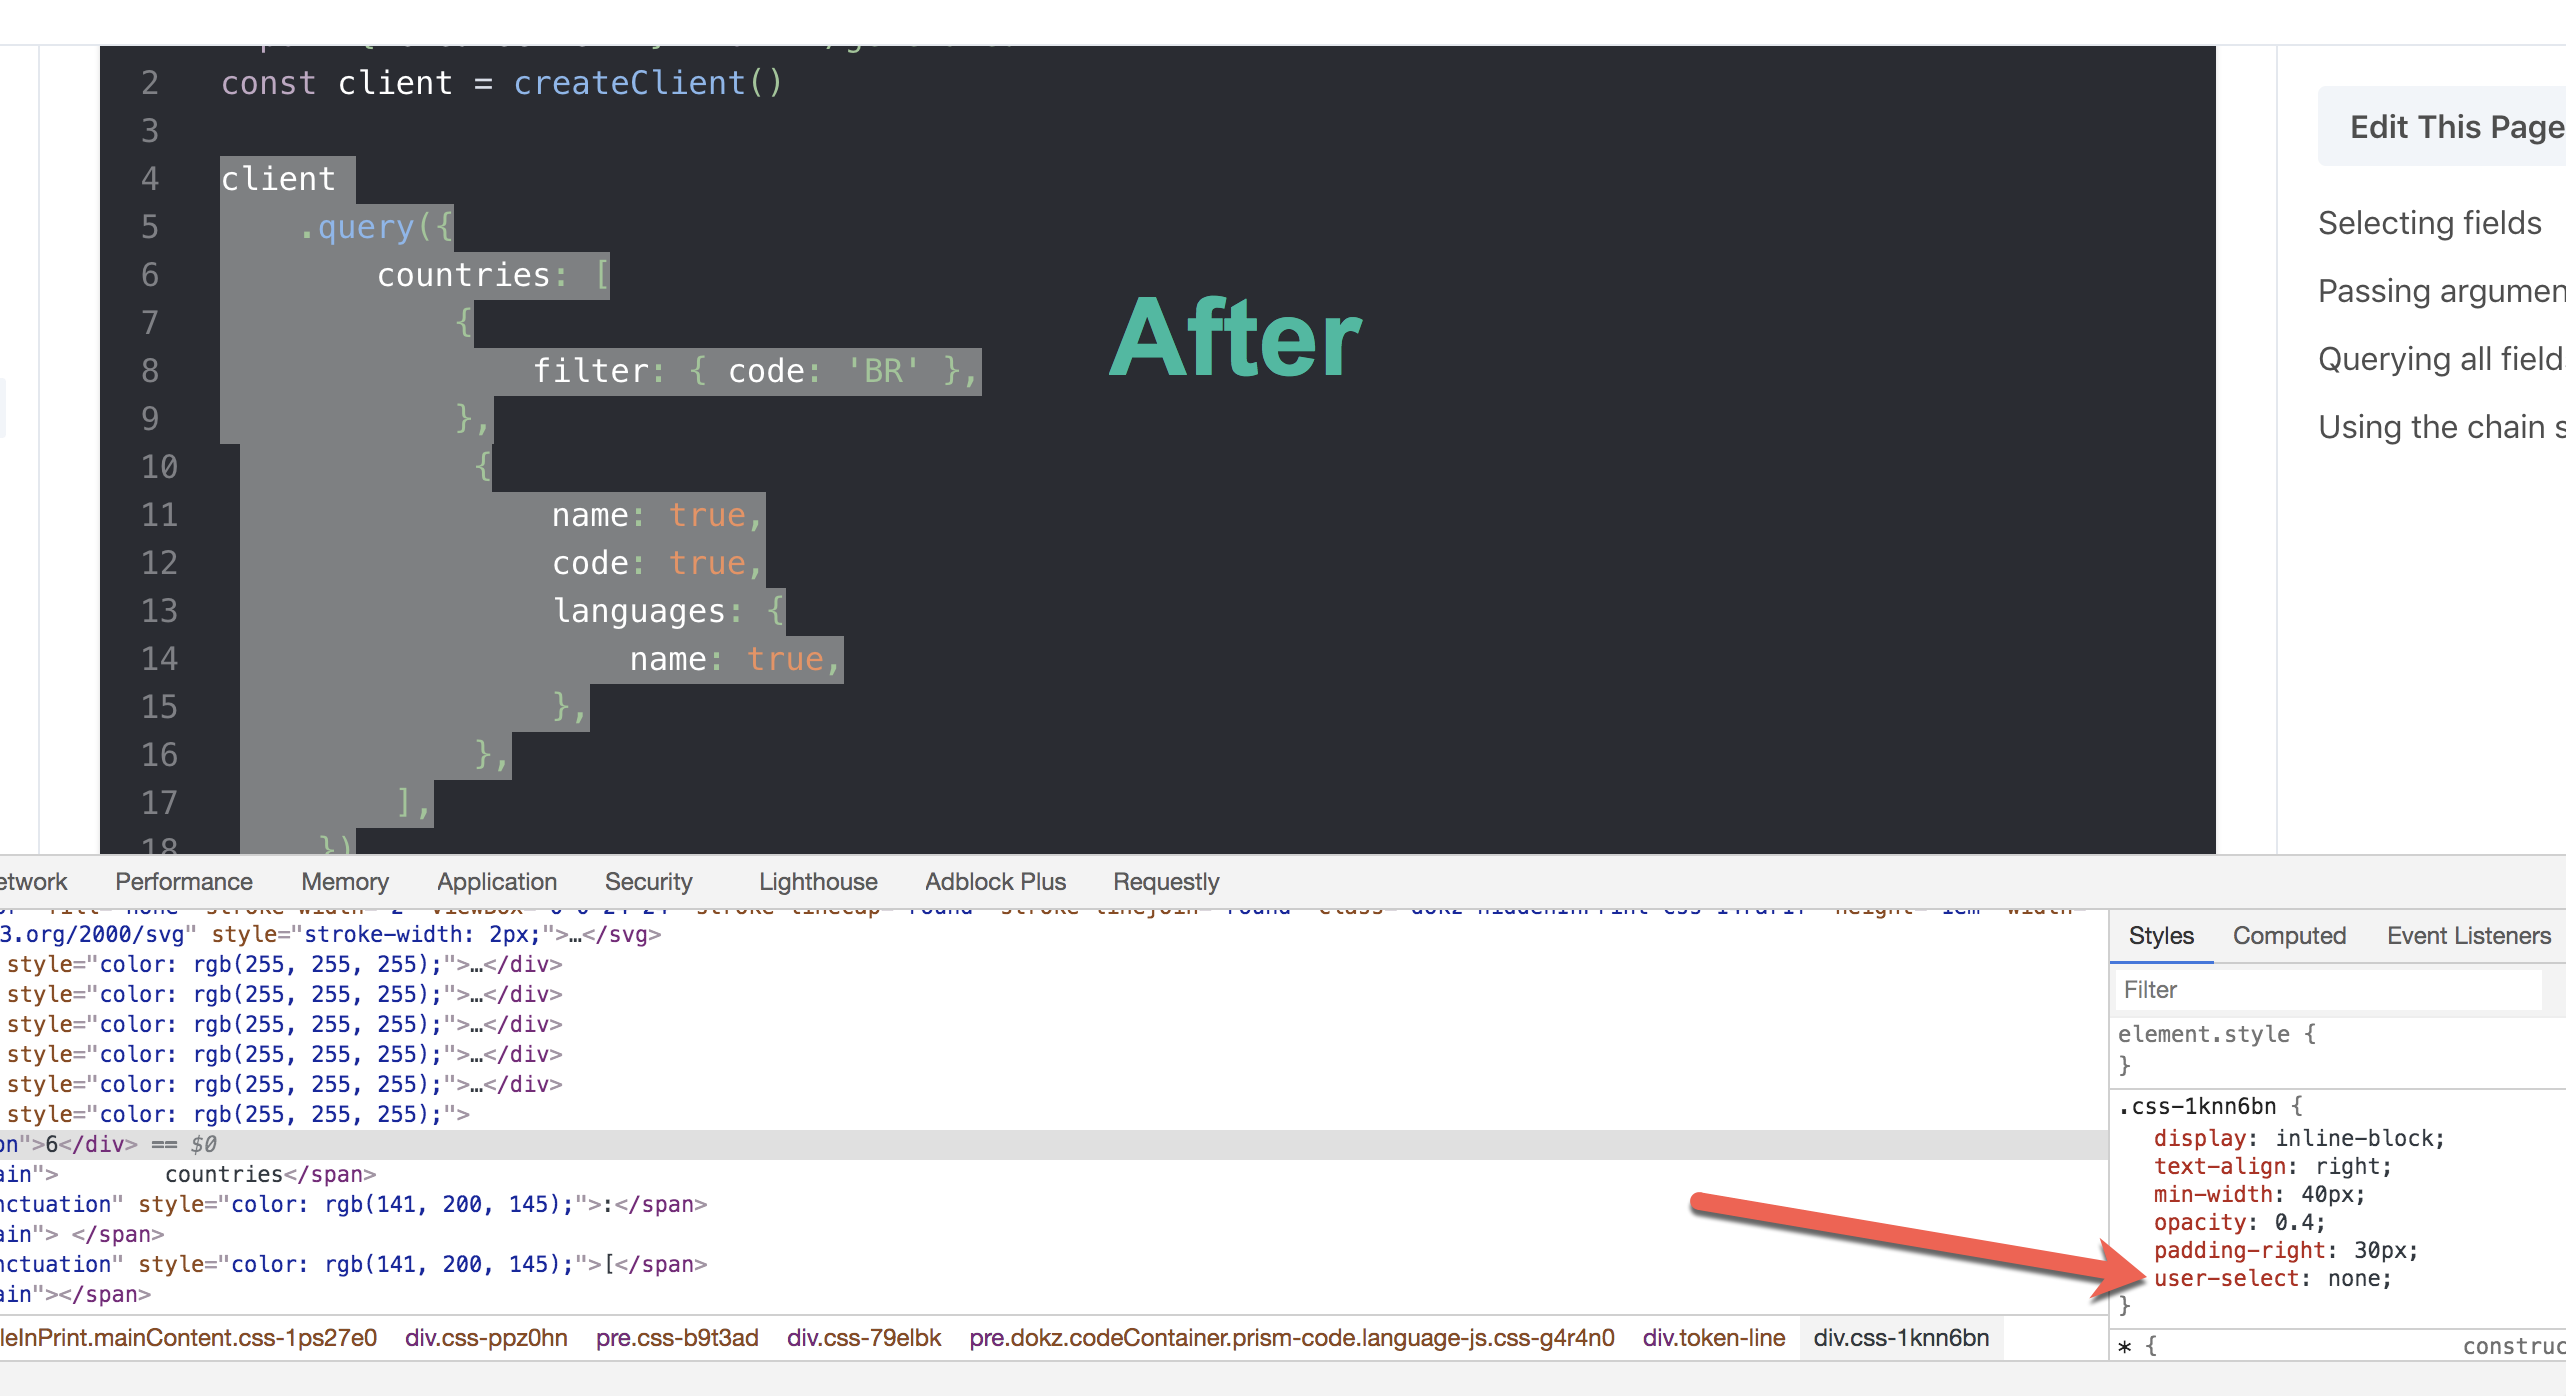Choose div.css-79elbk in the breadcrumb trail
Image resolution: width=2566 pixels, height=1396 pixels.
click(x=864, y=1338)
